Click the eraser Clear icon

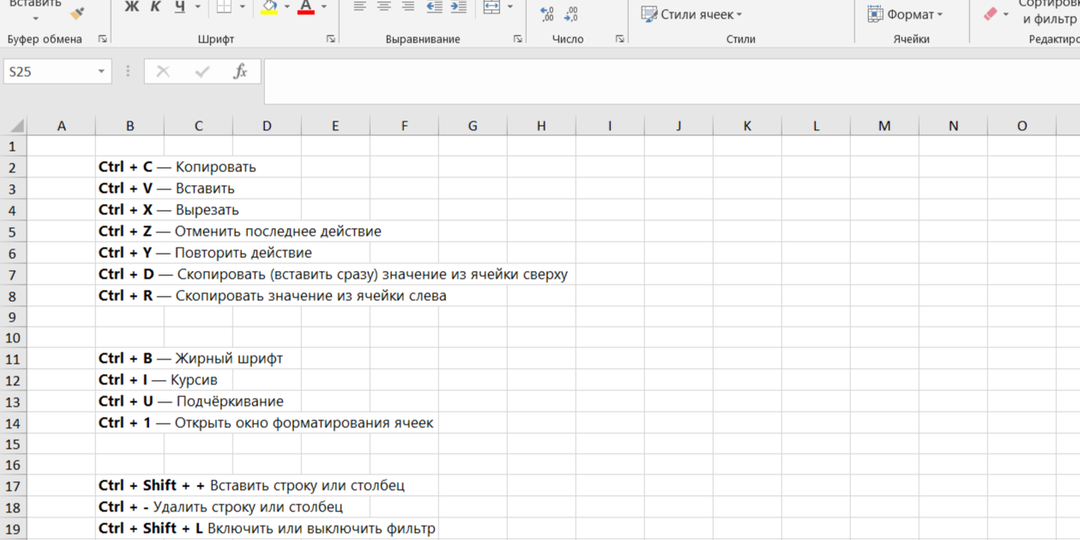[990, 13]
